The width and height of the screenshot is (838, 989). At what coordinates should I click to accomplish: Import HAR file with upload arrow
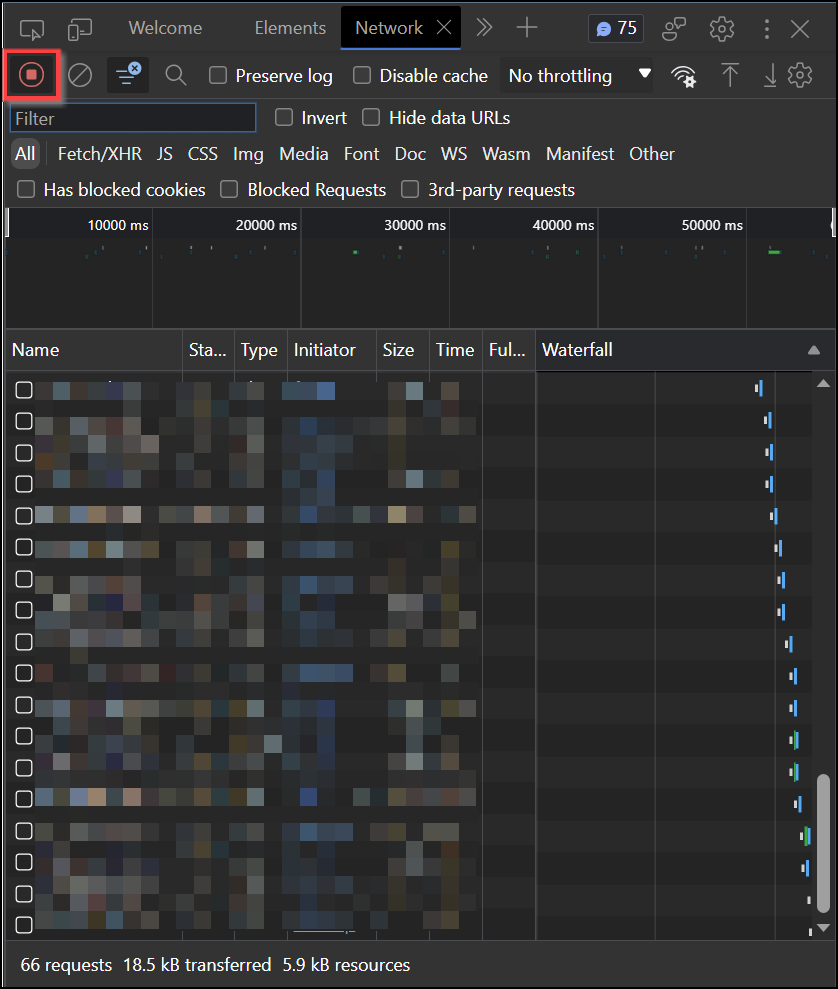click(x=730, y=75)
